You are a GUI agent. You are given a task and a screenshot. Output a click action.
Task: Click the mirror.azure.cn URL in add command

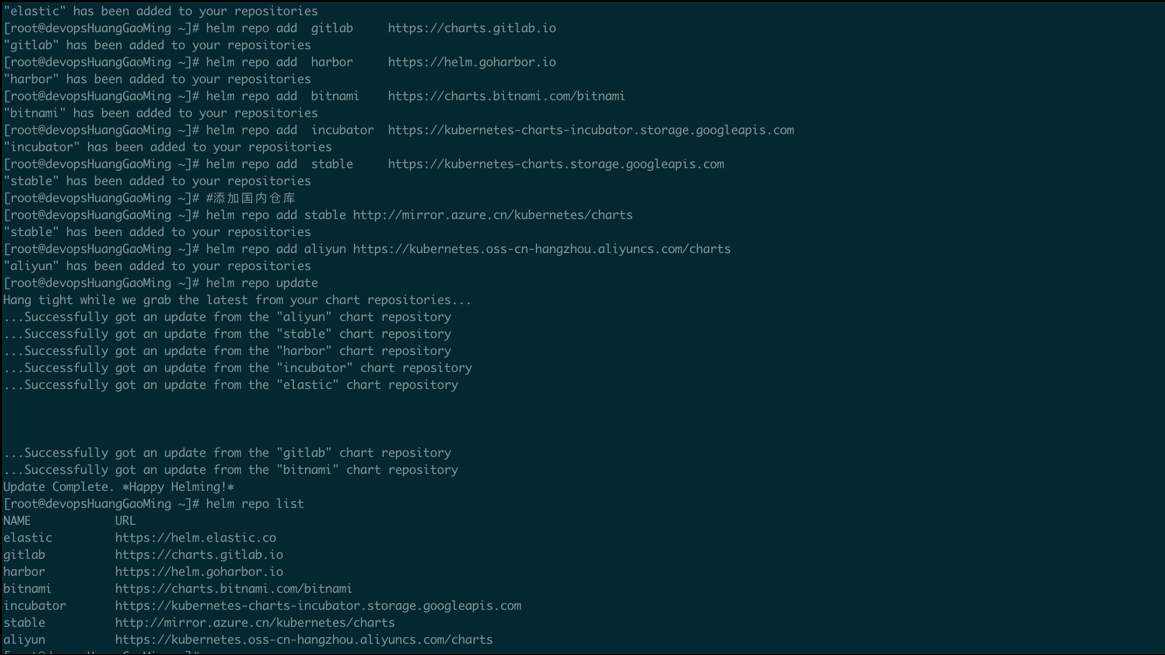(493, 215)
